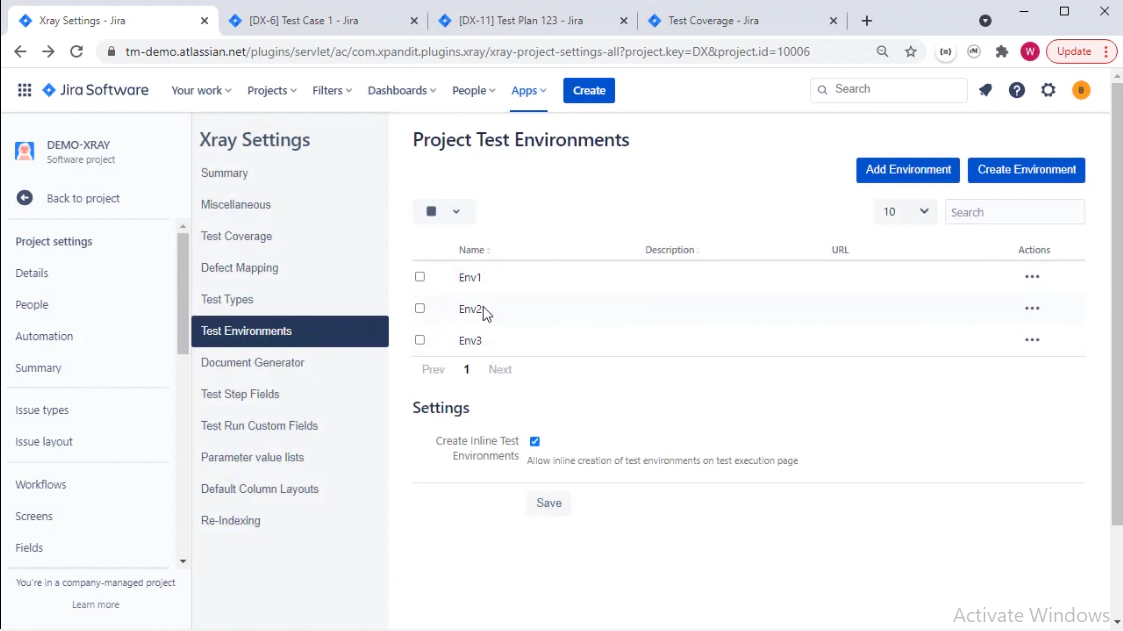The width and height of the screenshot is (1123, 631).
Task: Open the Jira app switcher grid icon
Action: coord(24,90)
